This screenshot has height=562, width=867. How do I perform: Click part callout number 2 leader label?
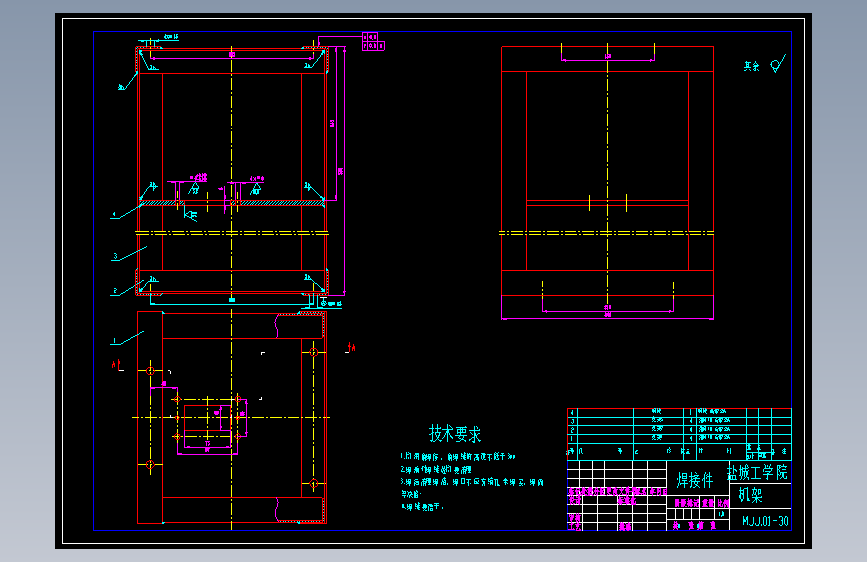[x=115, y=291]
